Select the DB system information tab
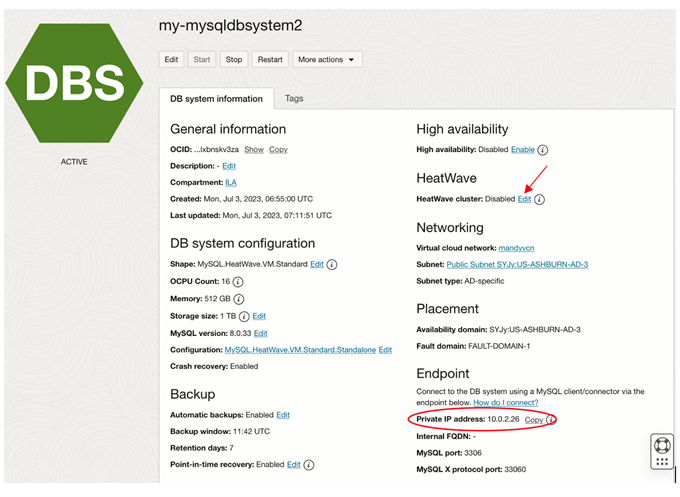Screen dimensions: 680x497 pos(216,99)
